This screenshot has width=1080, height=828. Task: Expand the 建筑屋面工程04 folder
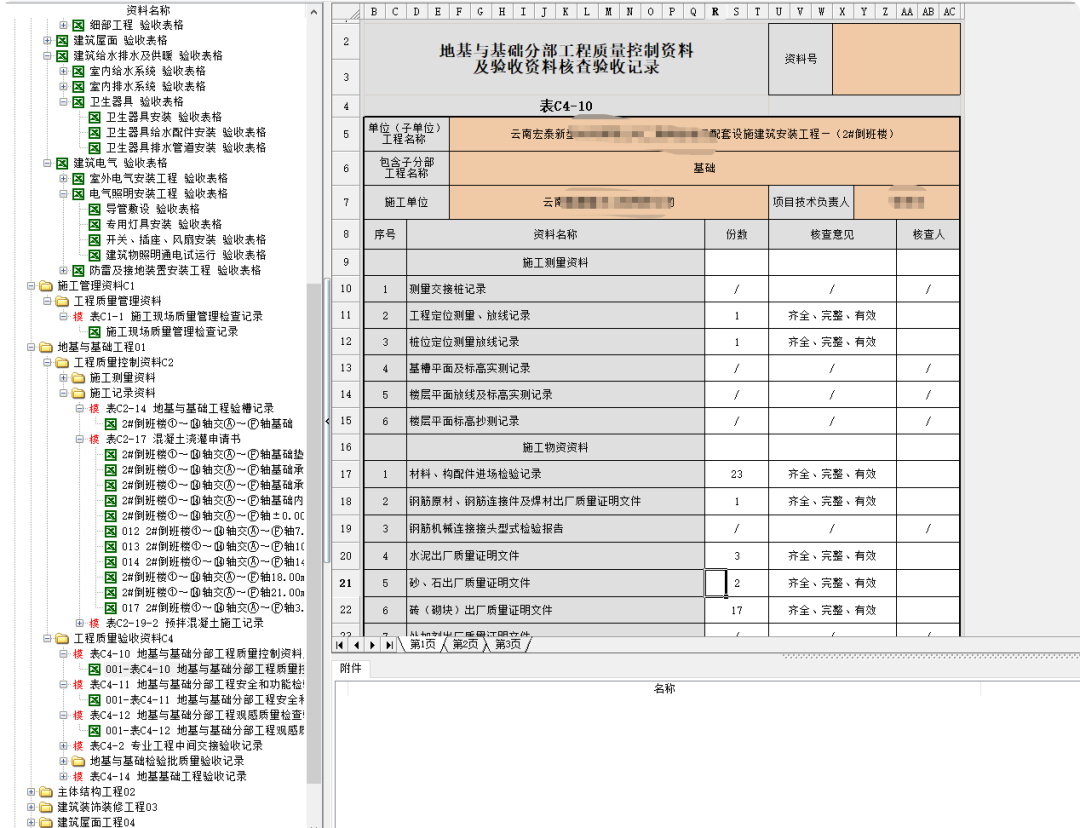[x=31, y=822]
